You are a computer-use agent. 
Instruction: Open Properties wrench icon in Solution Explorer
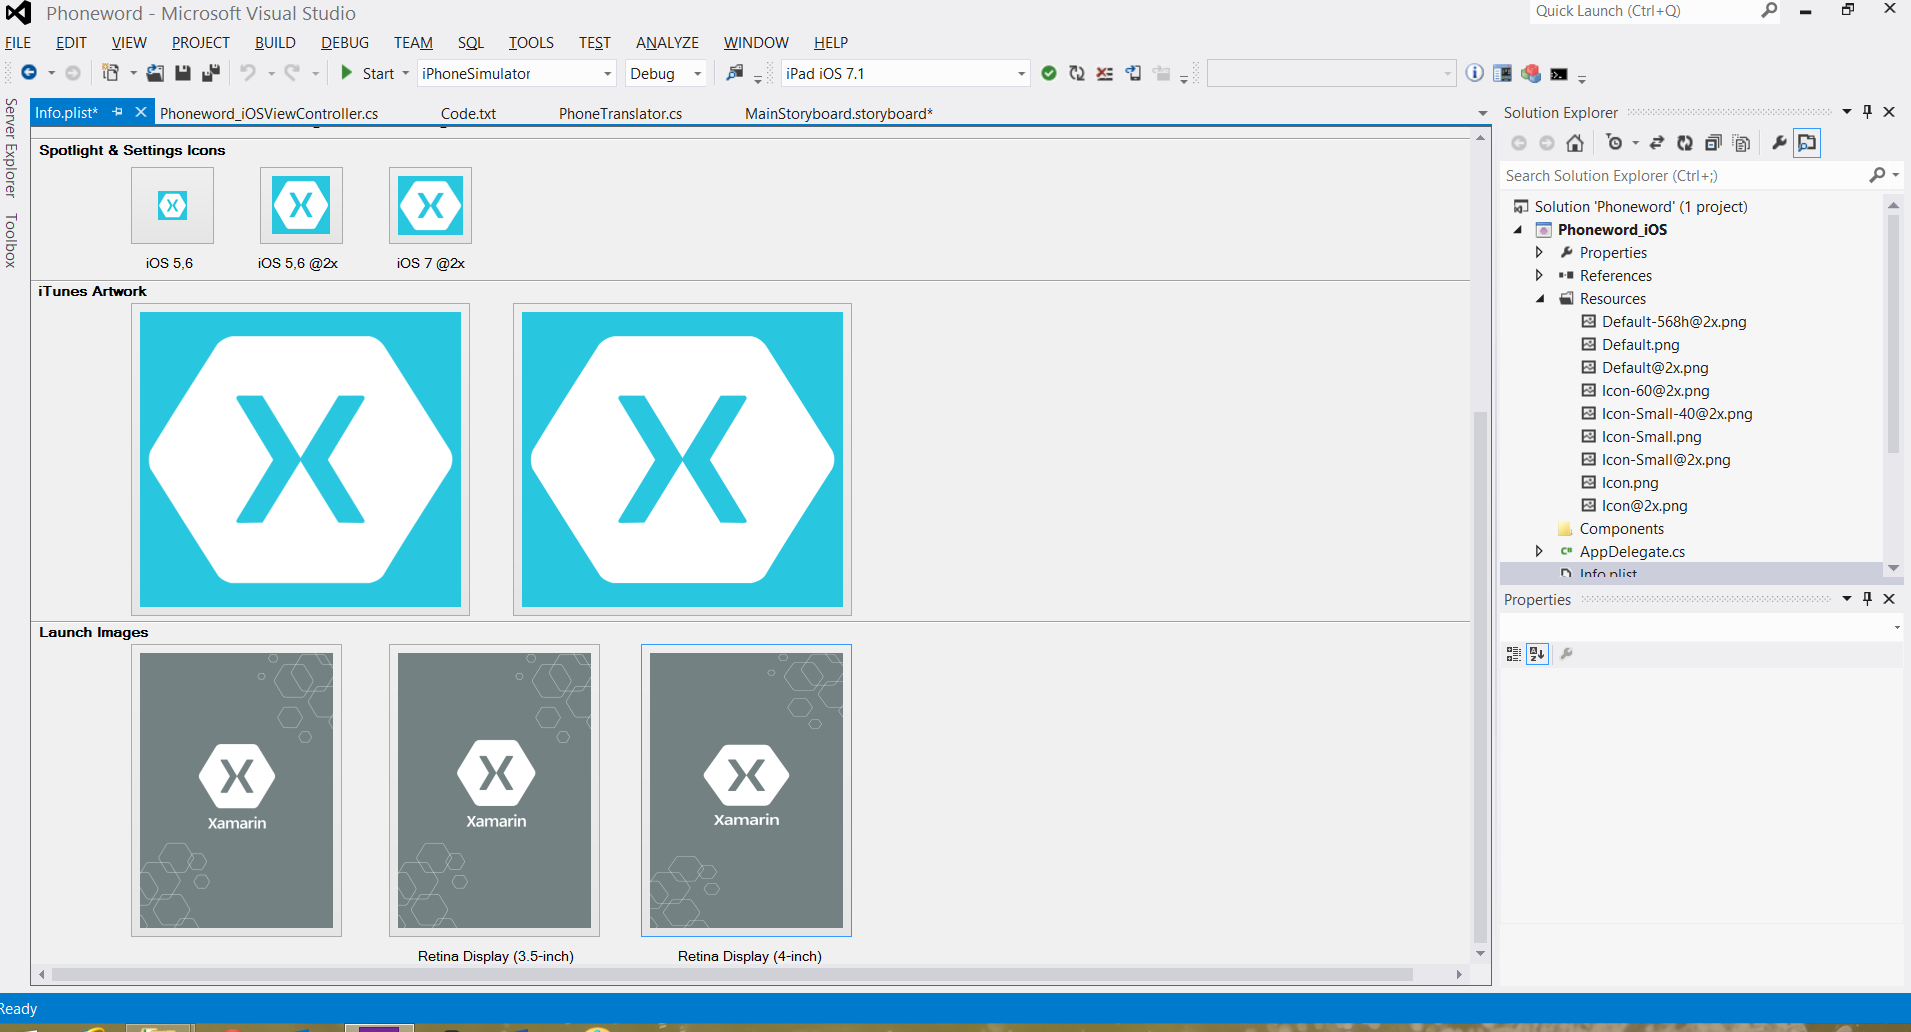[x=1779, y=143]
